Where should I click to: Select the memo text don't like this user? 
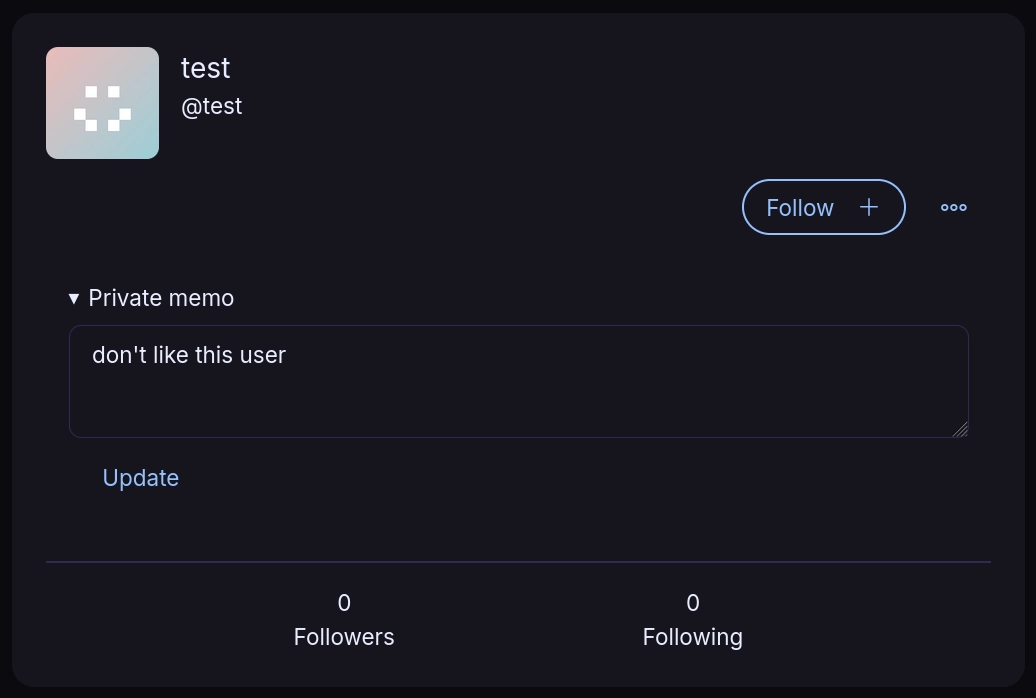(x=188, y=355)
